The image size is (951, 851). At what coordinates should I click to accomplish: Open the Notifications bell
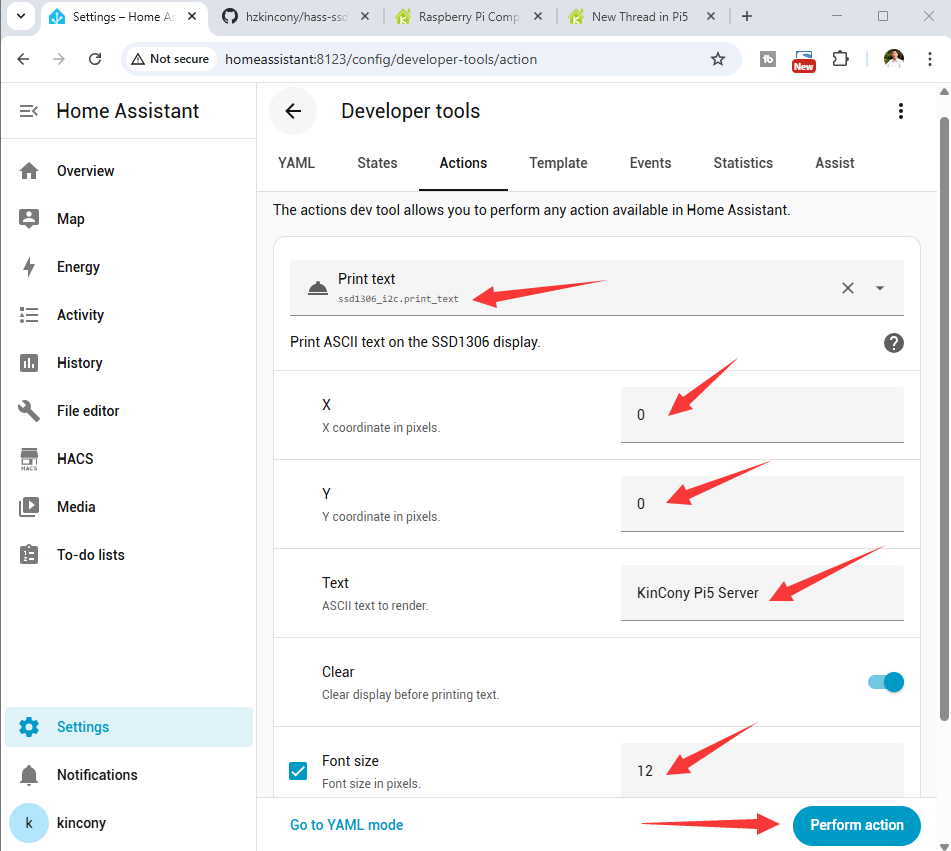click(29, 775)
